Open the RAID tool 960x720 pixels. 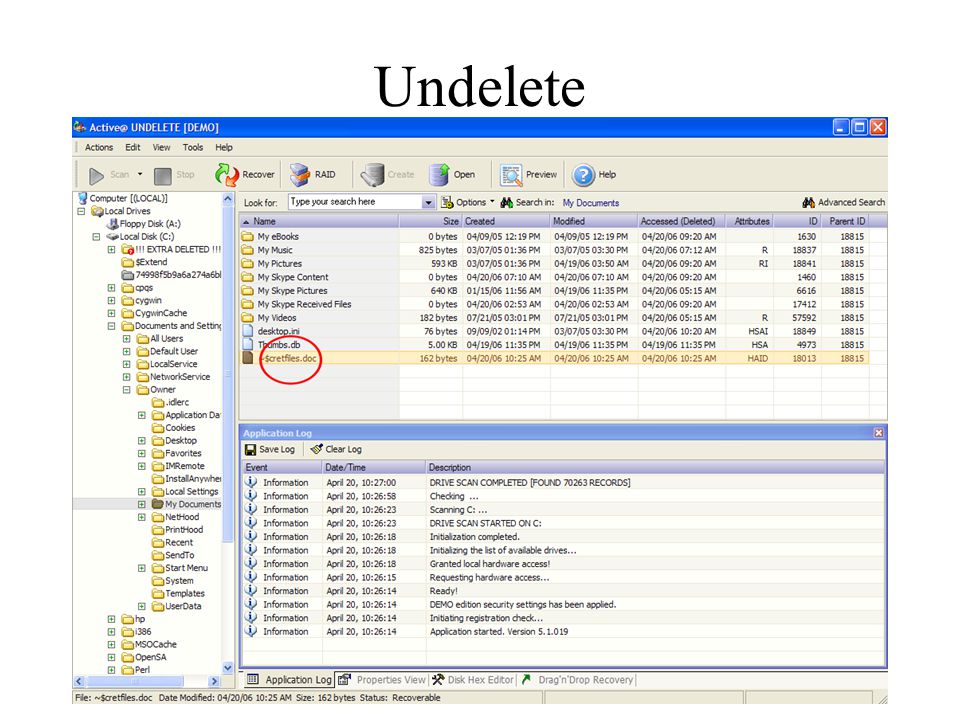point(313,174)
